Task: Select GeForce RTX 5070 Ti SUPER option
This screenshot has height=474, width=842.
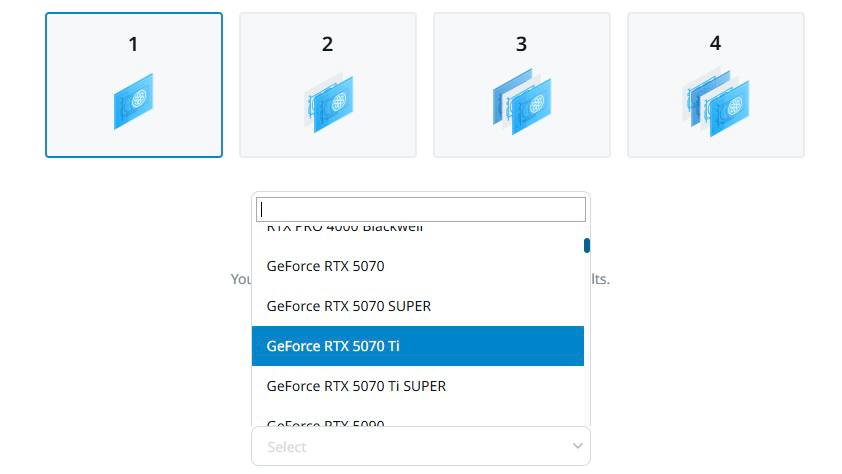Action: click(x=356, y=386)
